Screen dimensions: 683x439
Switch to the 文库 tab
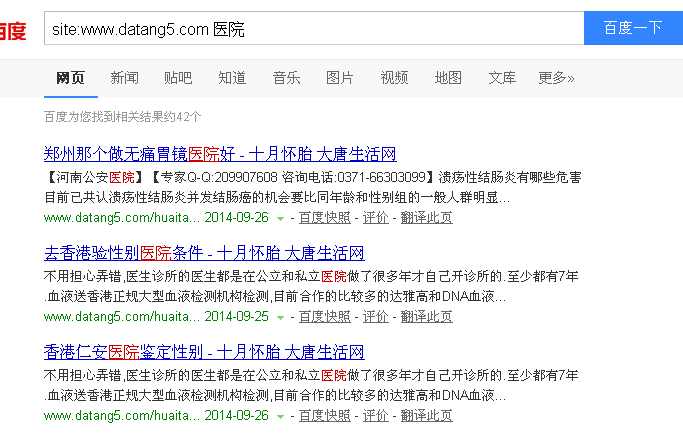point(502,78)
